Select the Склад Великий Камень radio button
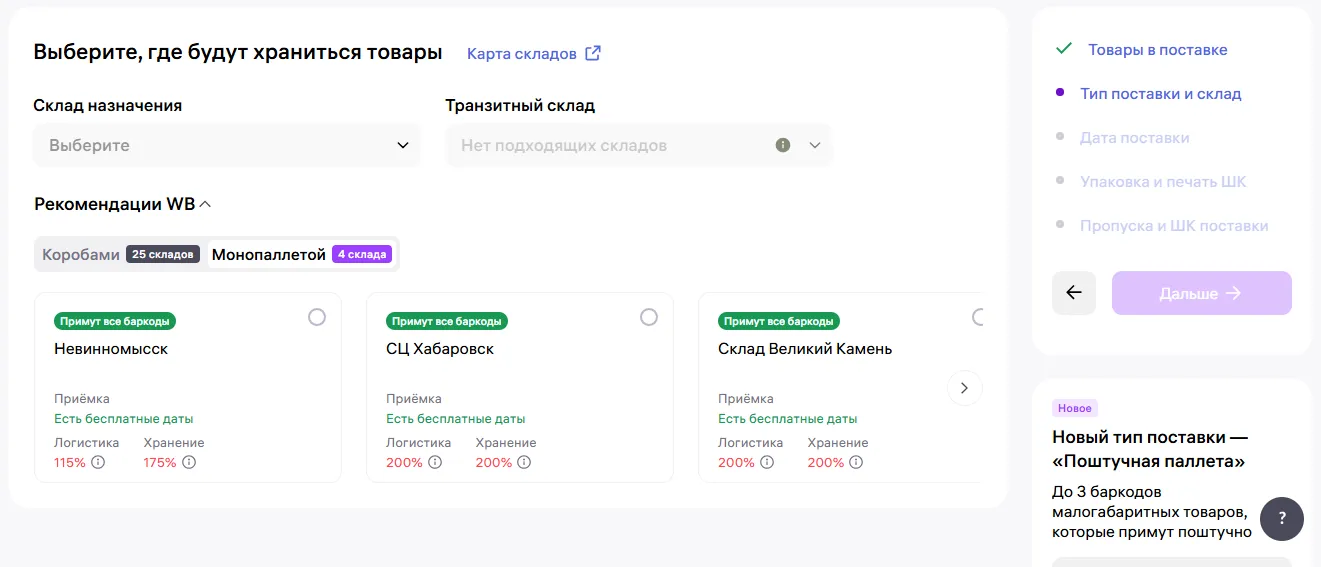 [978, 317]
